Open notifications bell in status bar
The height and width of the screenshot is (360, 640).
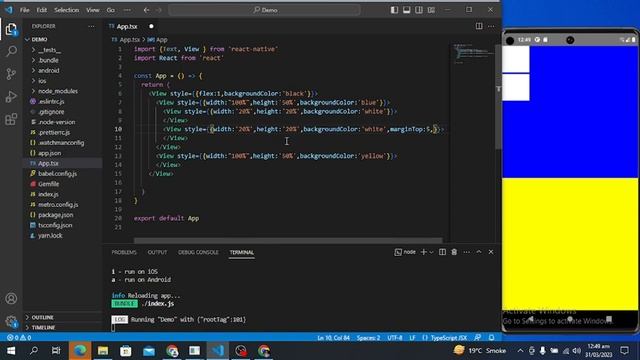(492, 338)
